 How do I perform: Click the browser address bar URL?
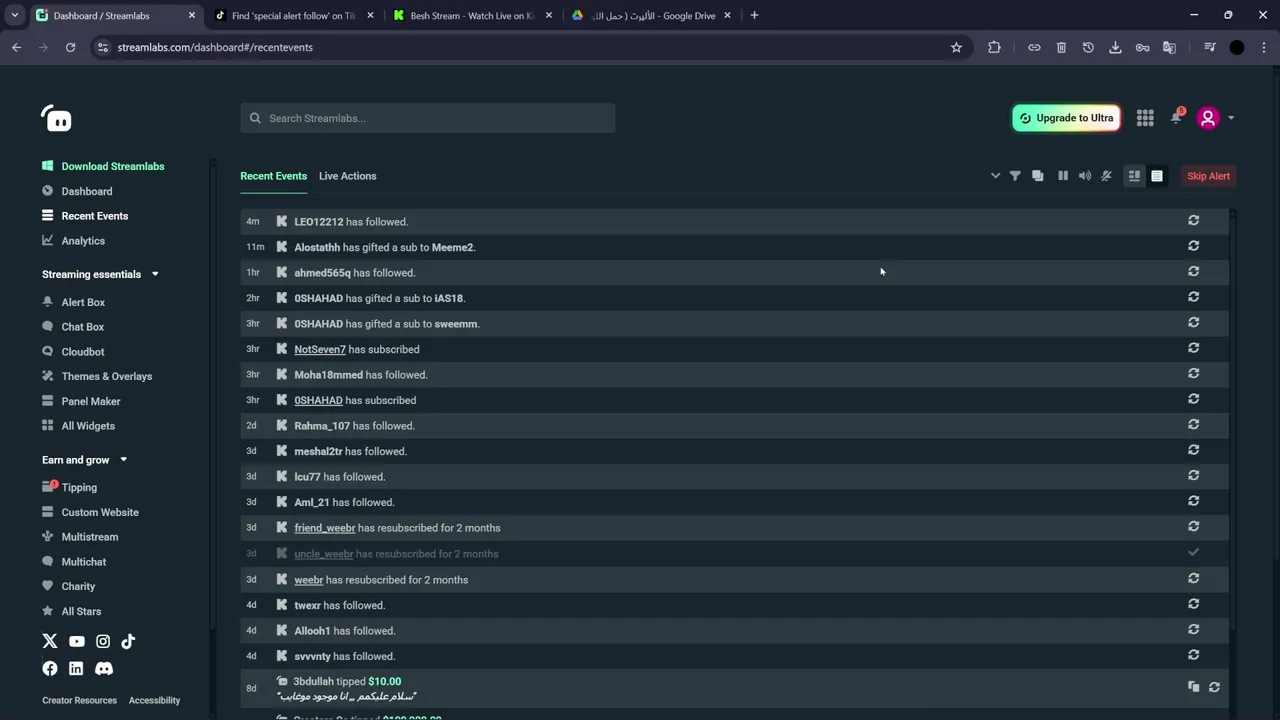click(x=215, y=47)
